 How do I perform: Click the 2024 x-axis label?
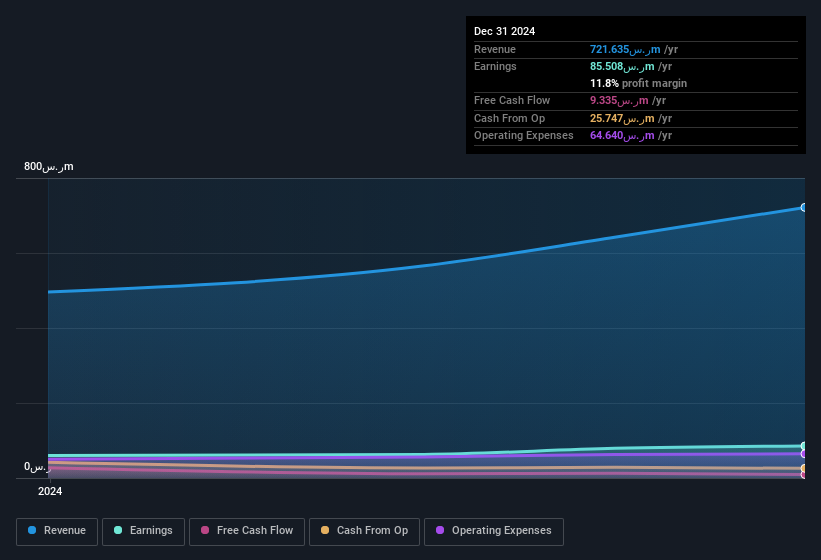[x=50, y=491]
